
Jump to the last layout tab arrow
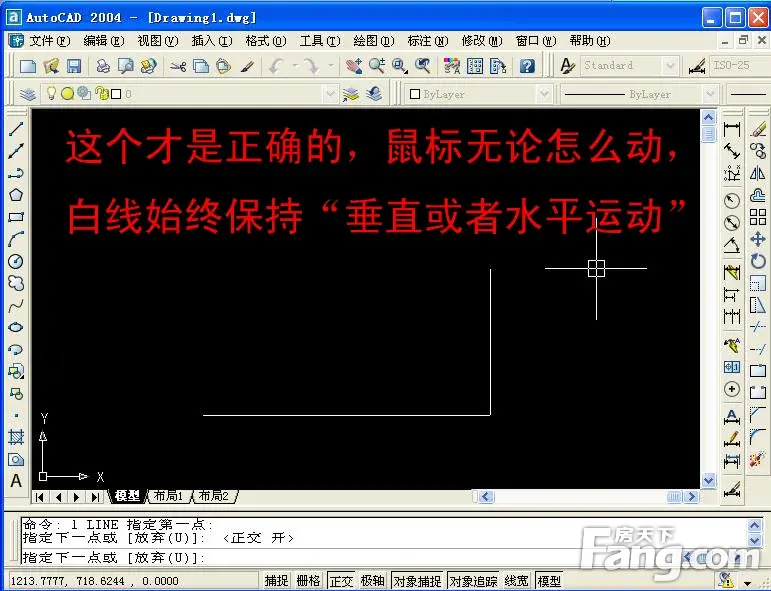[x=95, y=497]
